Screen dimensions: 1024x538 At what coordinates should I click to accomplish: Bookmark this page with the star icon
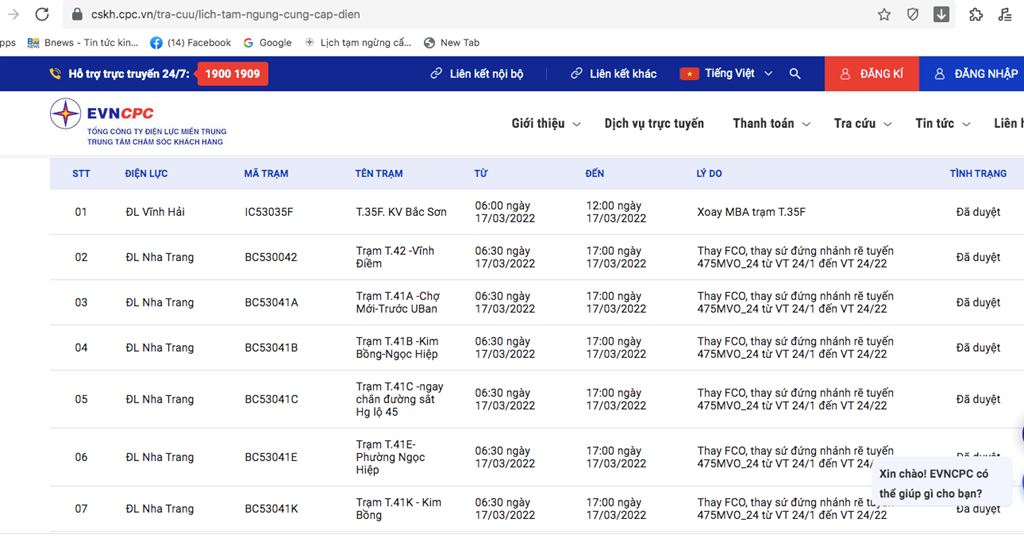click(x=884, y=14)
